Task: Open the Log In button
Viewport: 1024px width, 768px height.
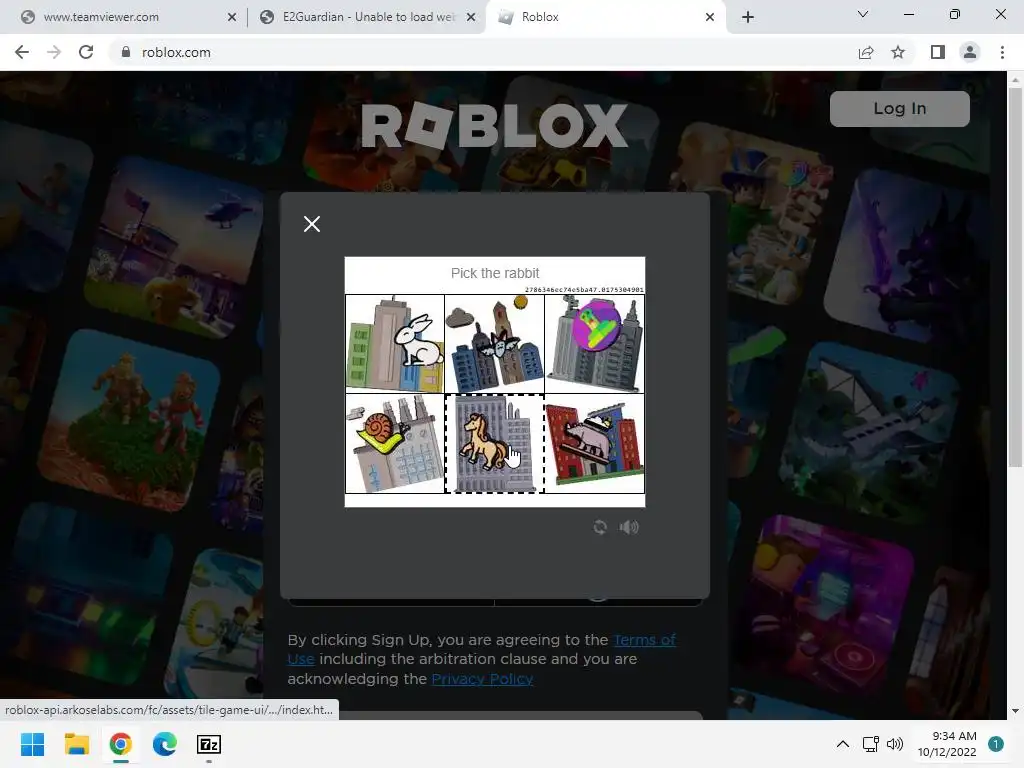Action: click(899, 108)
